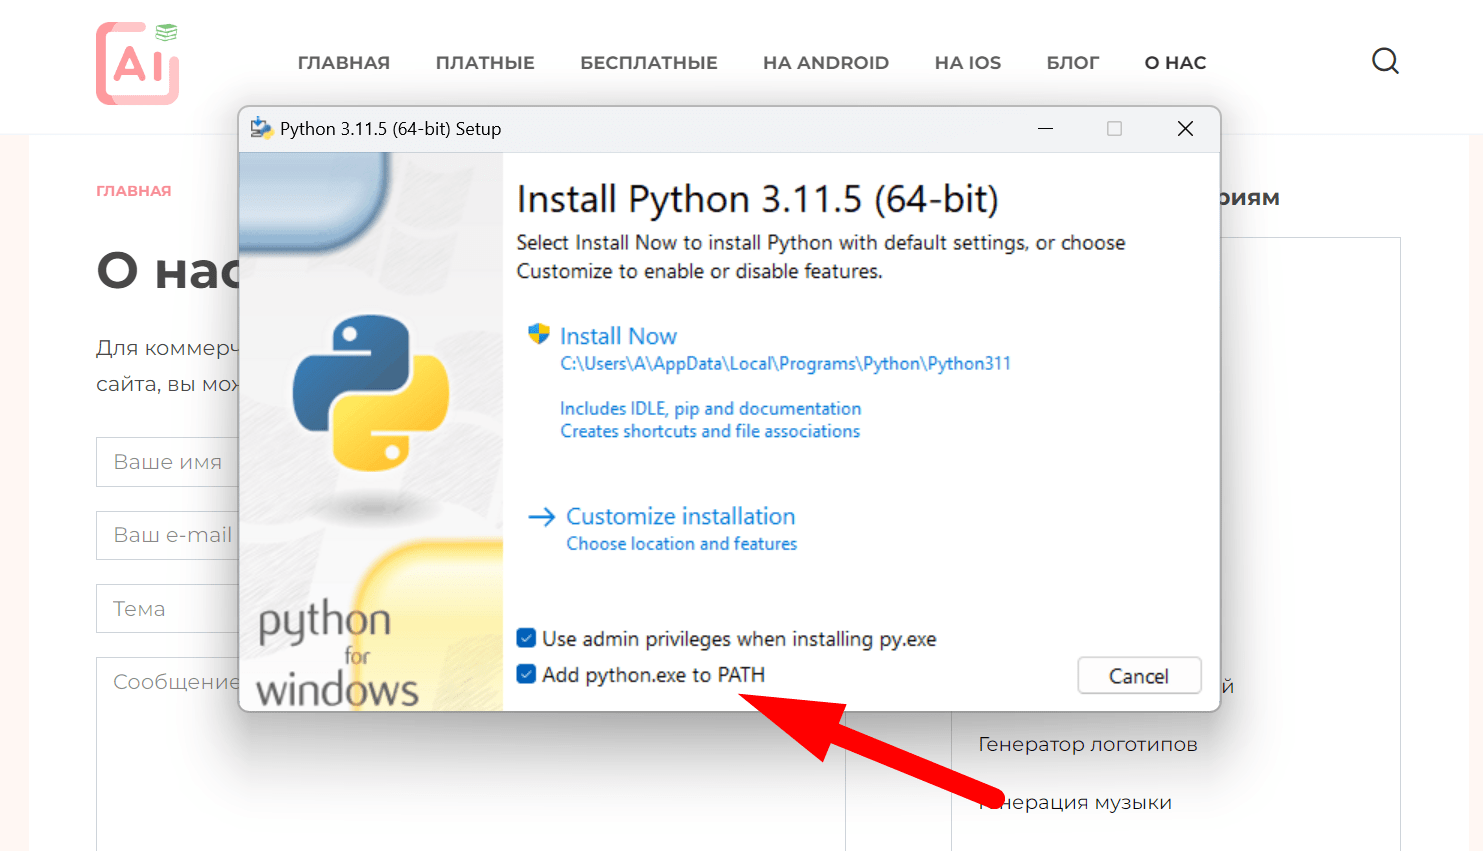Go to БЕСПЛАТНЫЕ section
Screen dimensions: 1483x851
[648, 63]
